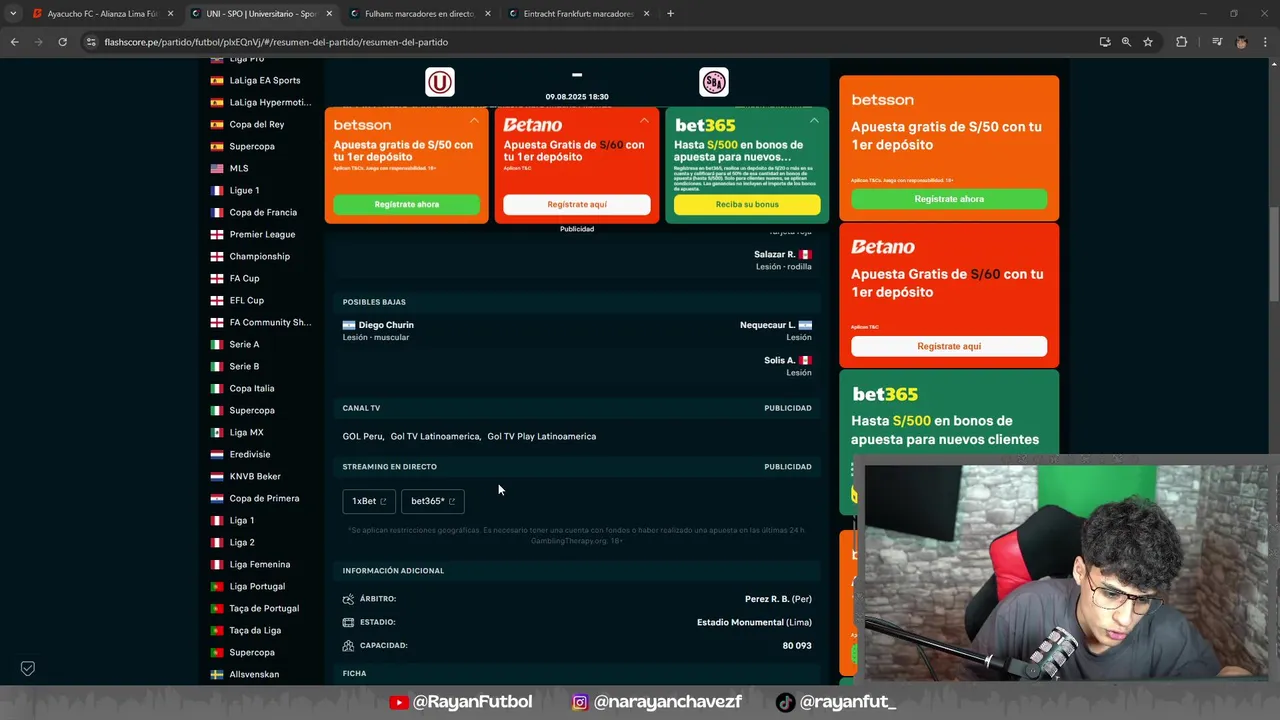Collapse the betsson ad card chevron
The height and width of the screenshot is (720, 1280).
[x=474, y=120]
